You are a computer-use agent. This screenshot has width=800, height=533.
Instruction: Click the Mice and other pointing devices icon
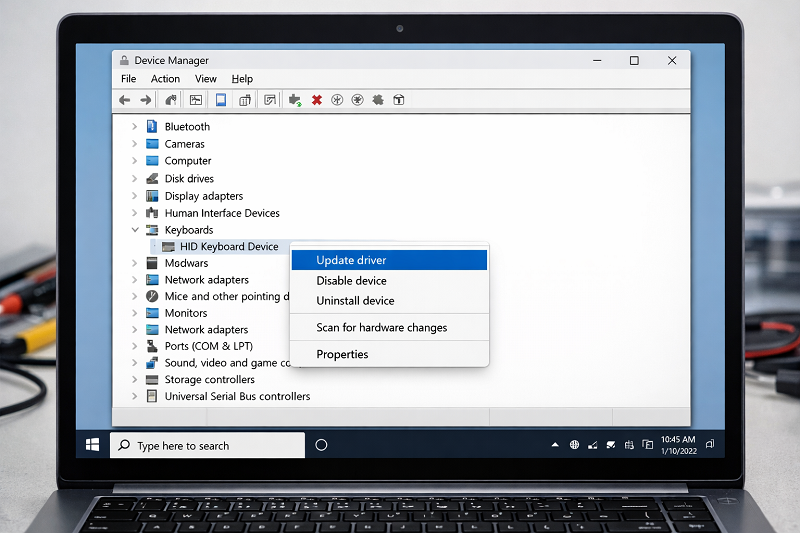click(152, 296)
